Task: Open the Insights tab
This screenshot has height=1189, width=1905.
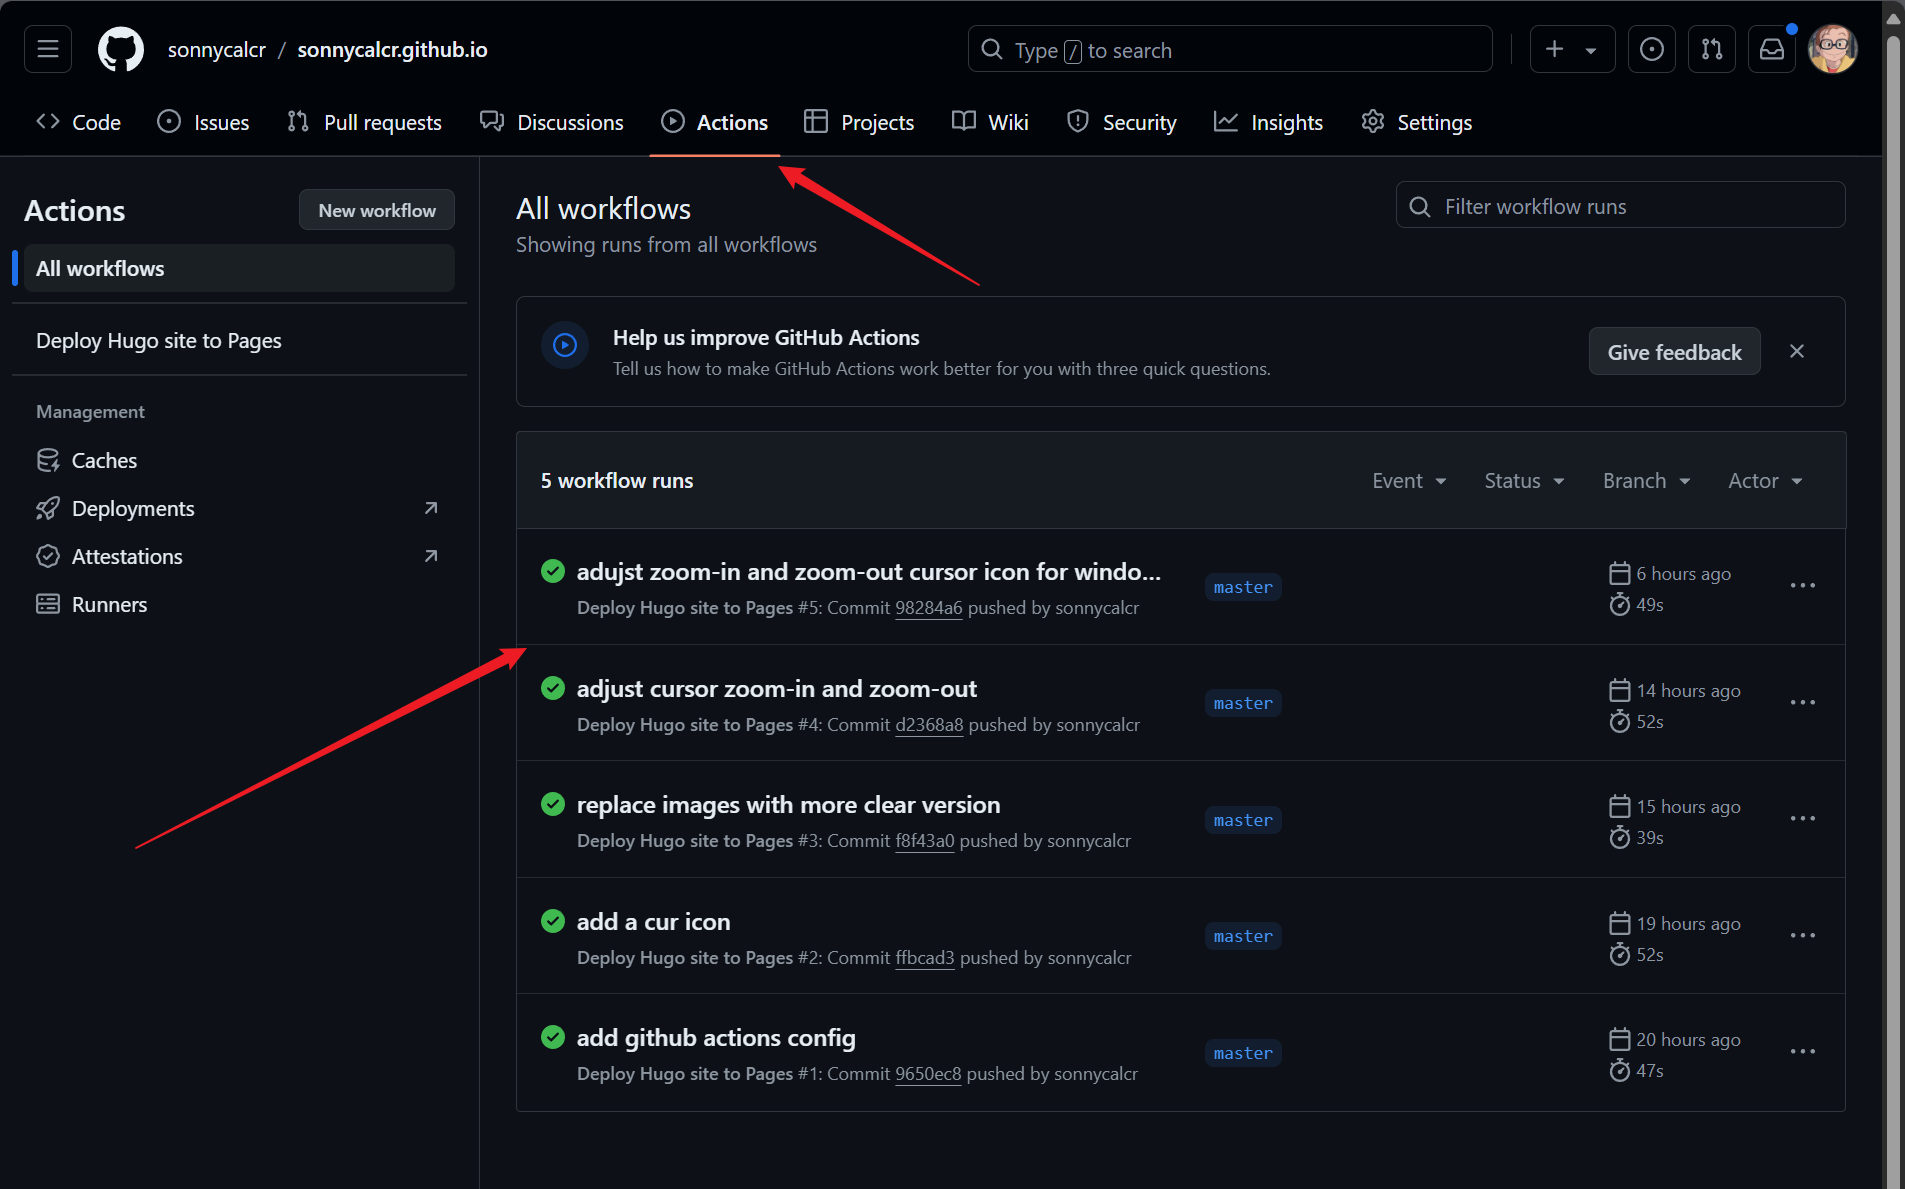Action: (x=1269, y=122)
